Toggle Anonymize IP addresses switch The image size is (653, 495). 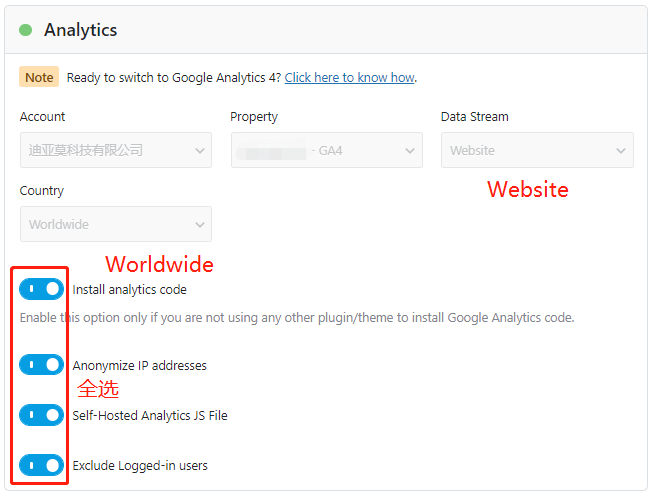42,365
